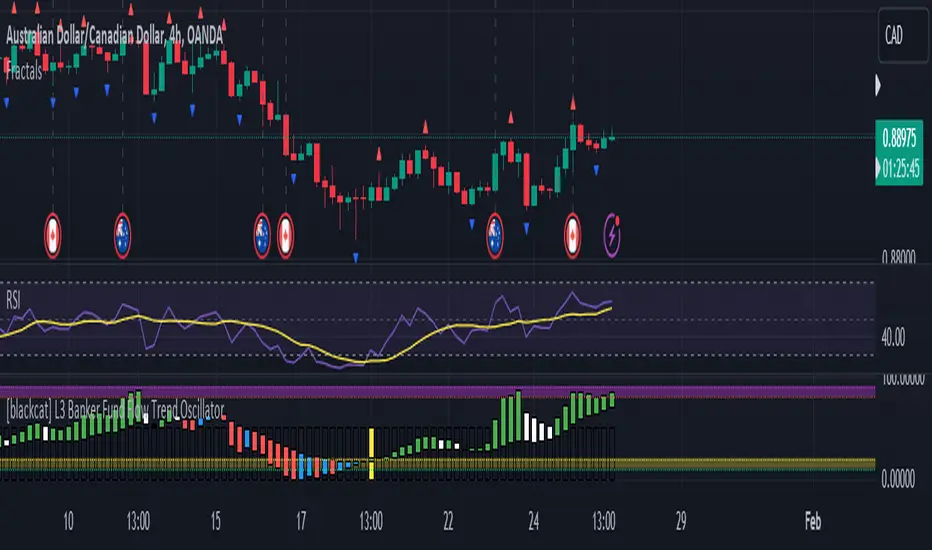Click the RSI scale value 40.00
This screenshot has width=932, height=550.
coord(893,338)
